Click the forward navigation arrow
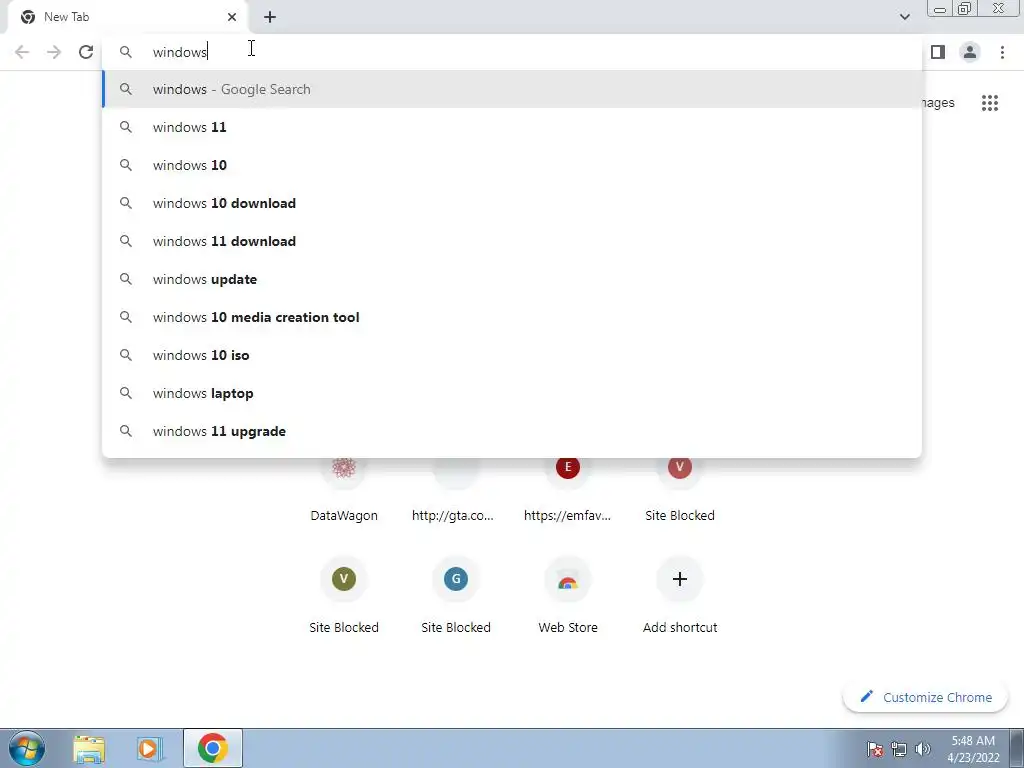1024x768 pixels. pos(54,52)
